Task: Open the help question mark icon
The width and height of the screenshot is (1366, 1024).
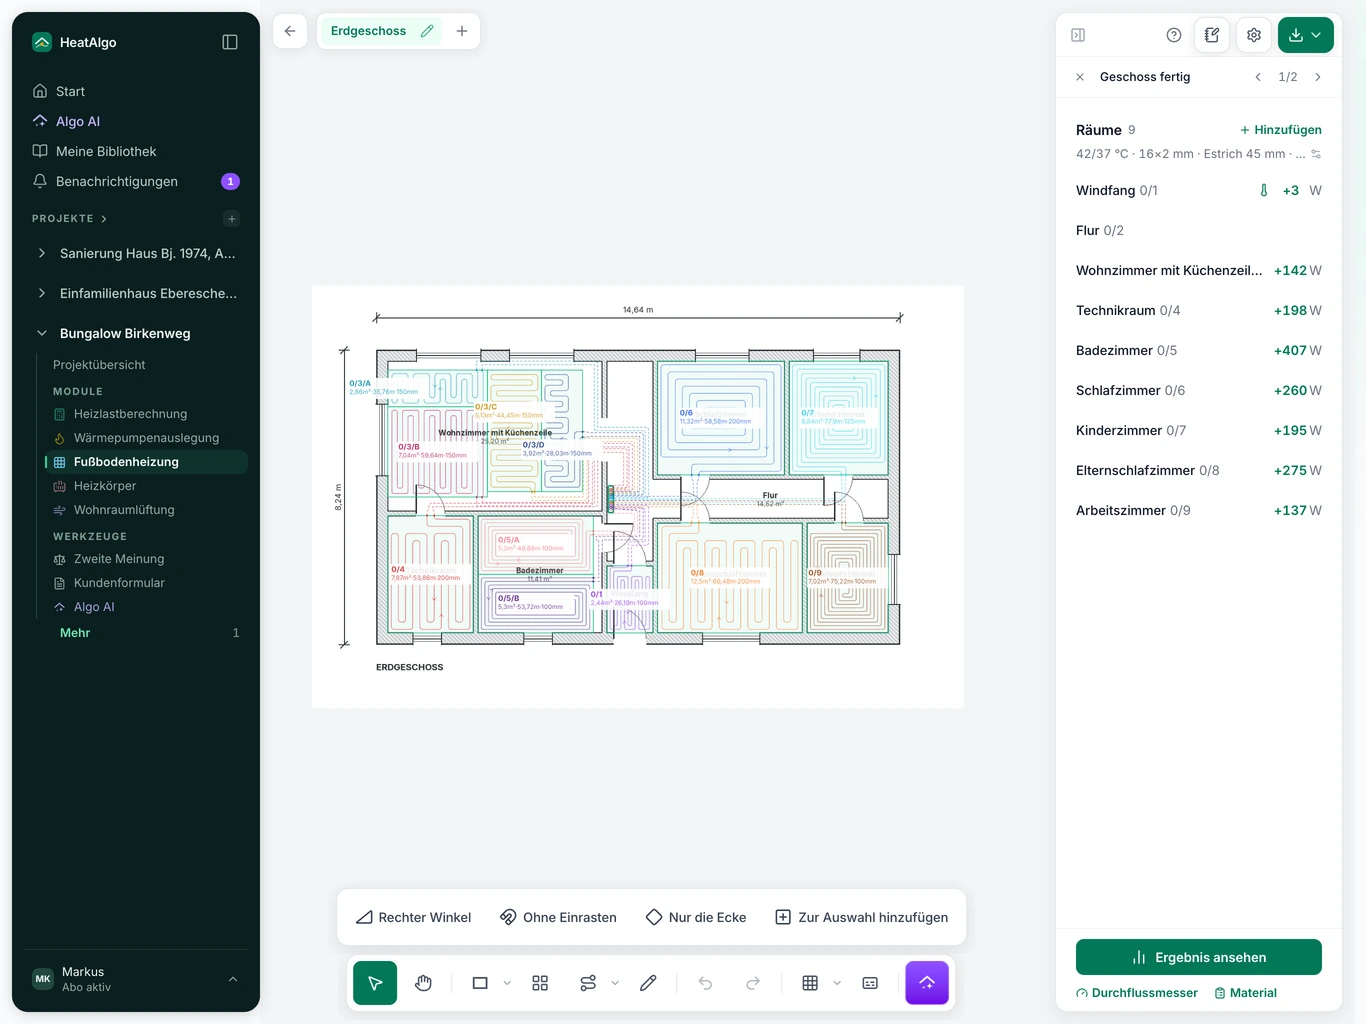Action: (x=1174, y=35)
